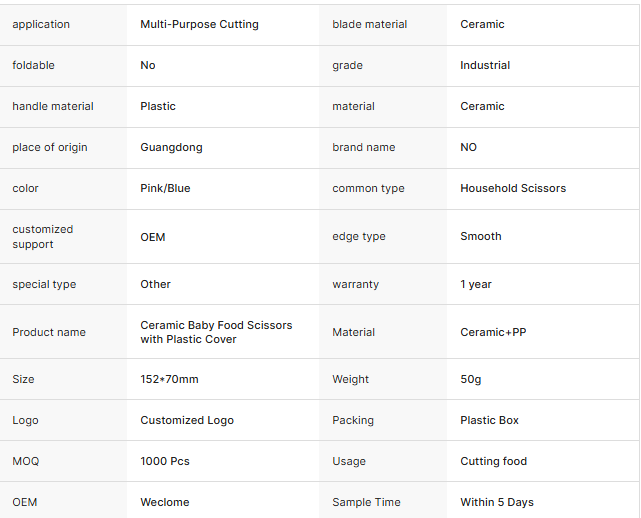Click the '1000 Pcs' MOQ value

pyautogui.click(x=165, y=461)
